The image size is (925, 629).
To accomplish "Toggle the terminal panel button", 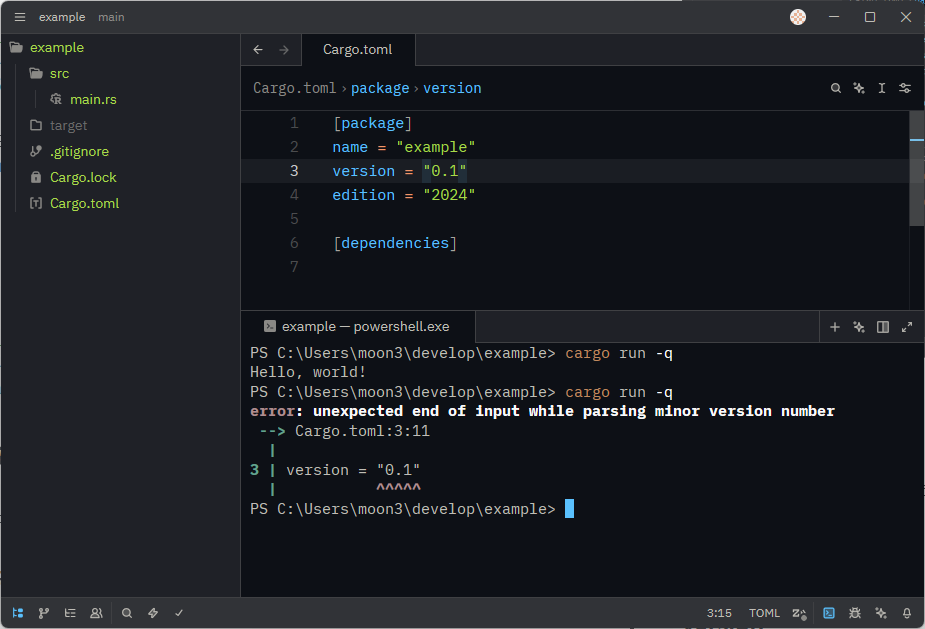I will pos(829,613).
